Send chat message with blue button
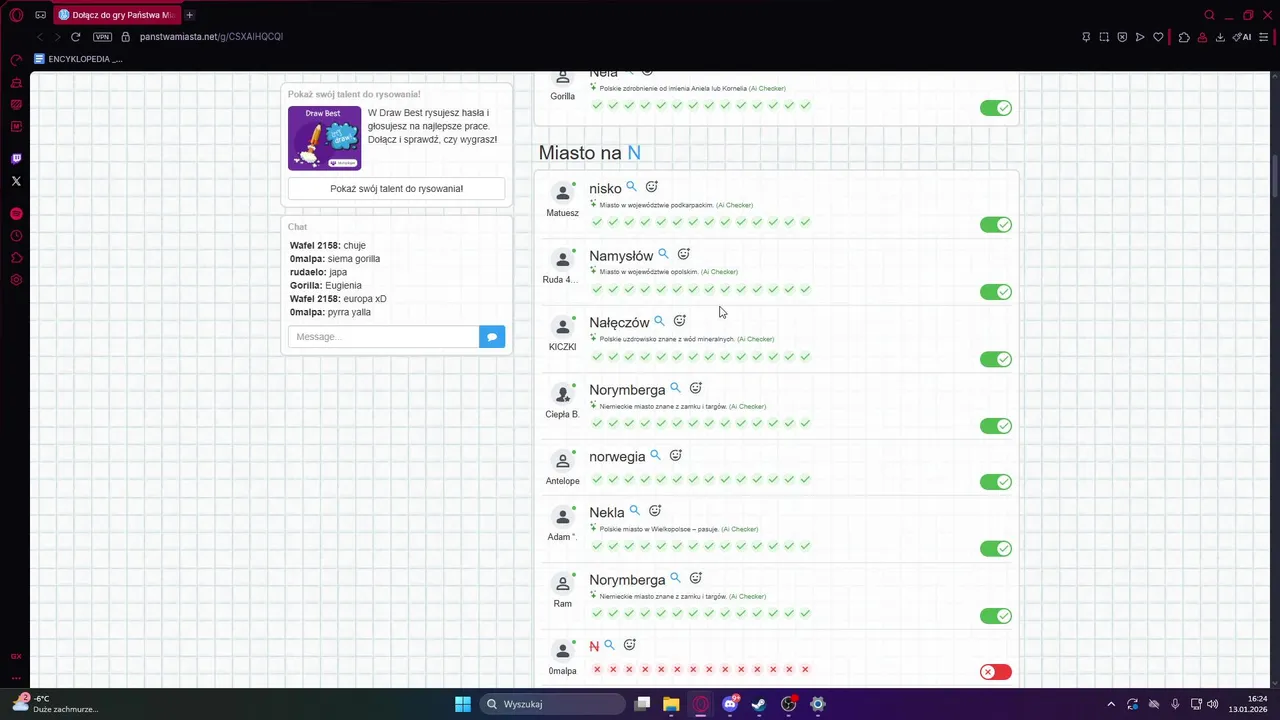This screenshot has width=1280, height=720. [492, 337]
